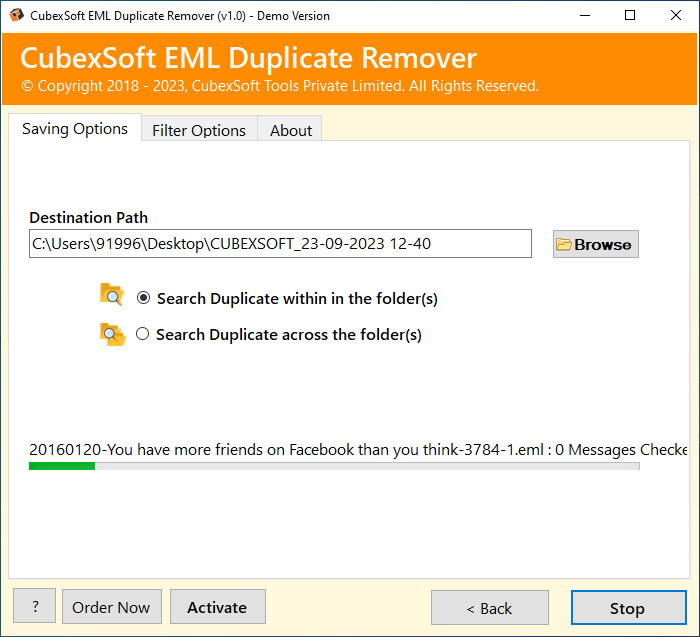Image resolution: width=700 pixels, height=637 pixels.
Task: Click the Order Now button
Action: pos(111,607)
